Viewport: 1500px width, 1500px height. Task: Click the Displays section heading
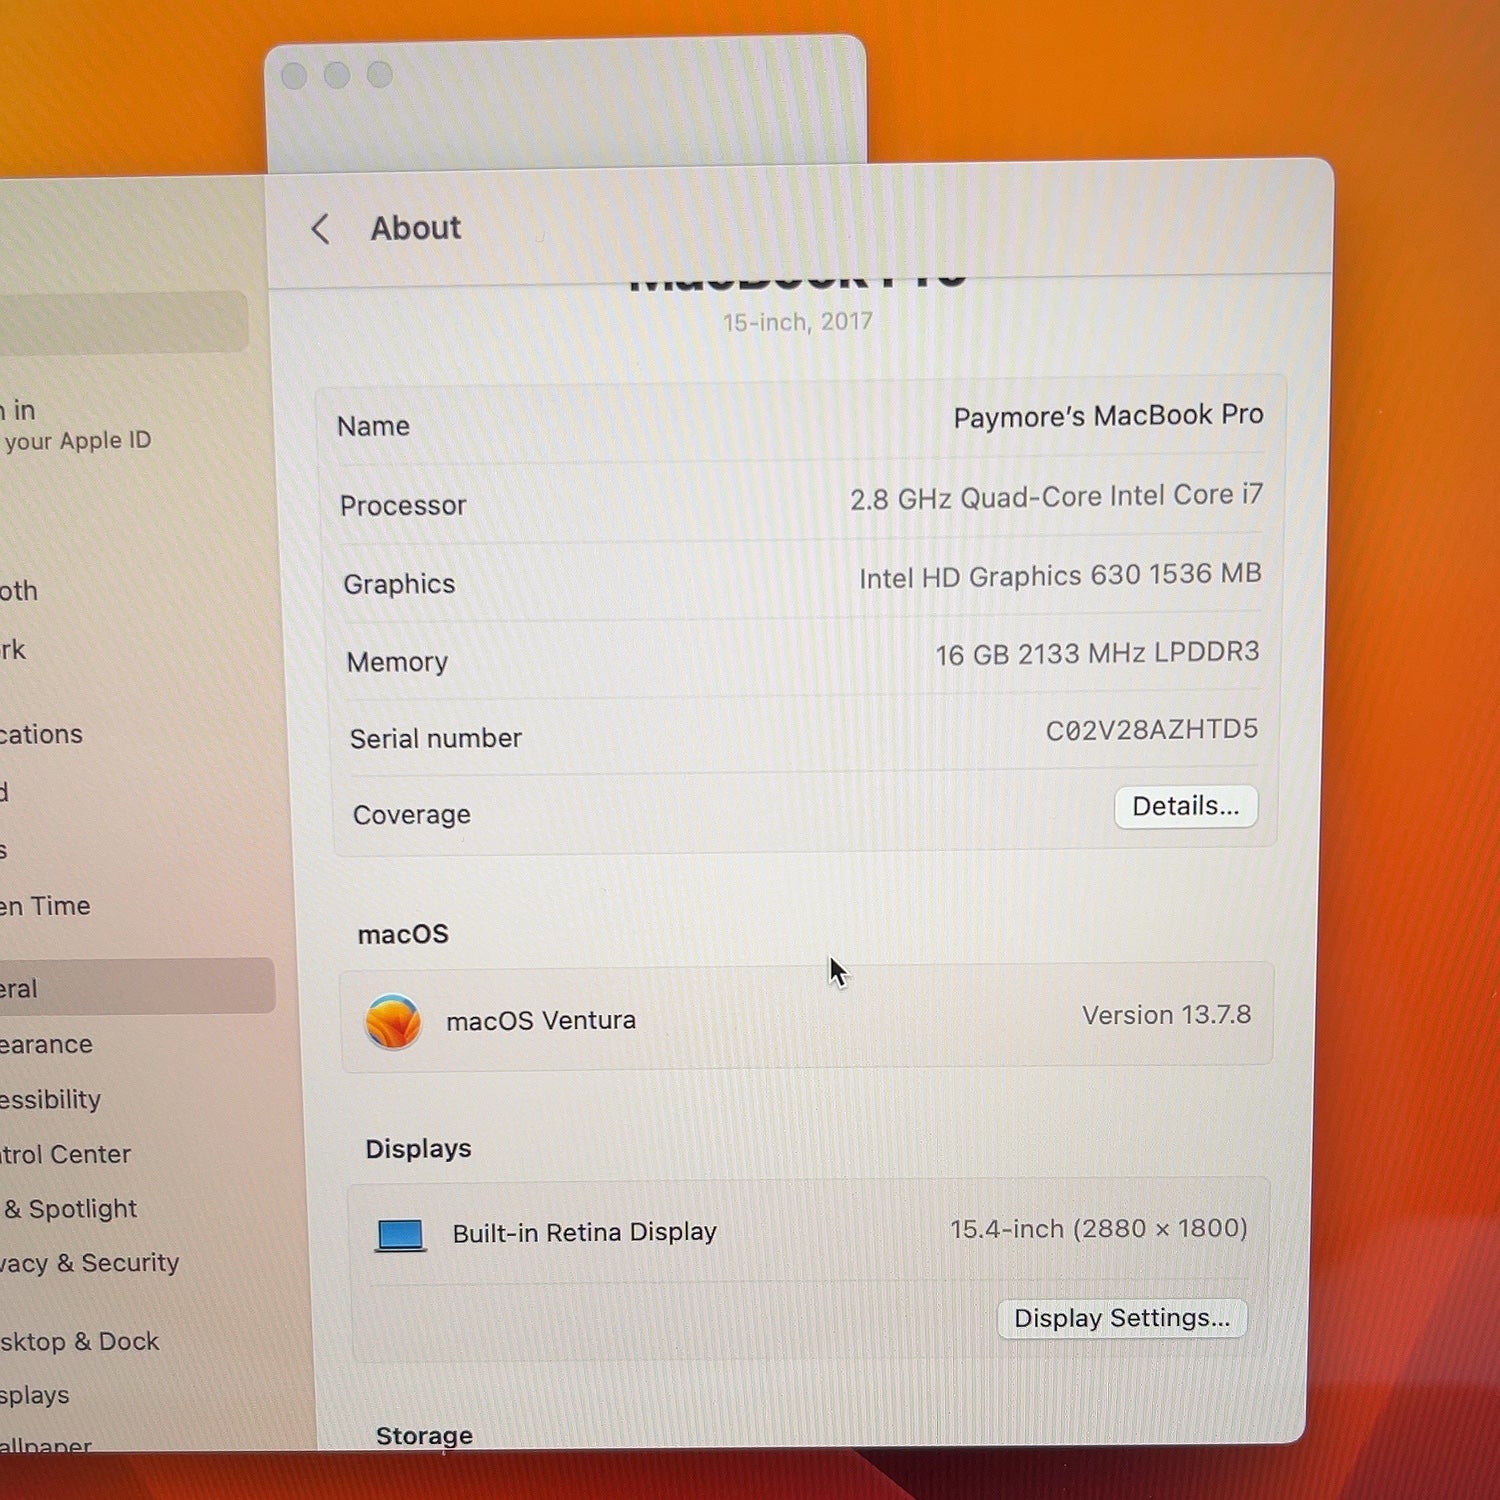click(x=418, y=1149)
